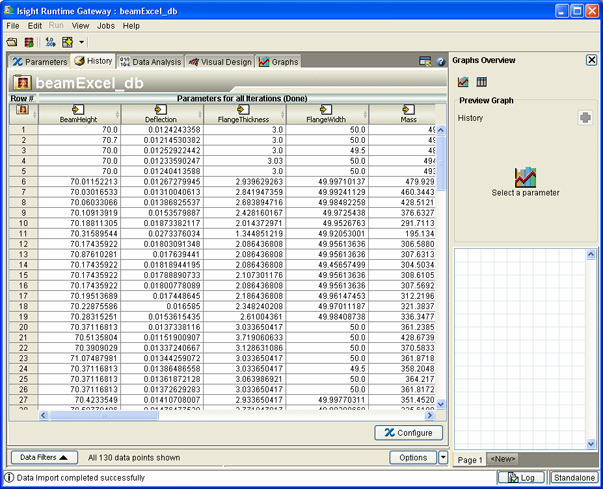Select the FlangeThickness cell 3.719060633 in row 21
Viewport: 603px width, 489px height.
click(x=245, y=337)
